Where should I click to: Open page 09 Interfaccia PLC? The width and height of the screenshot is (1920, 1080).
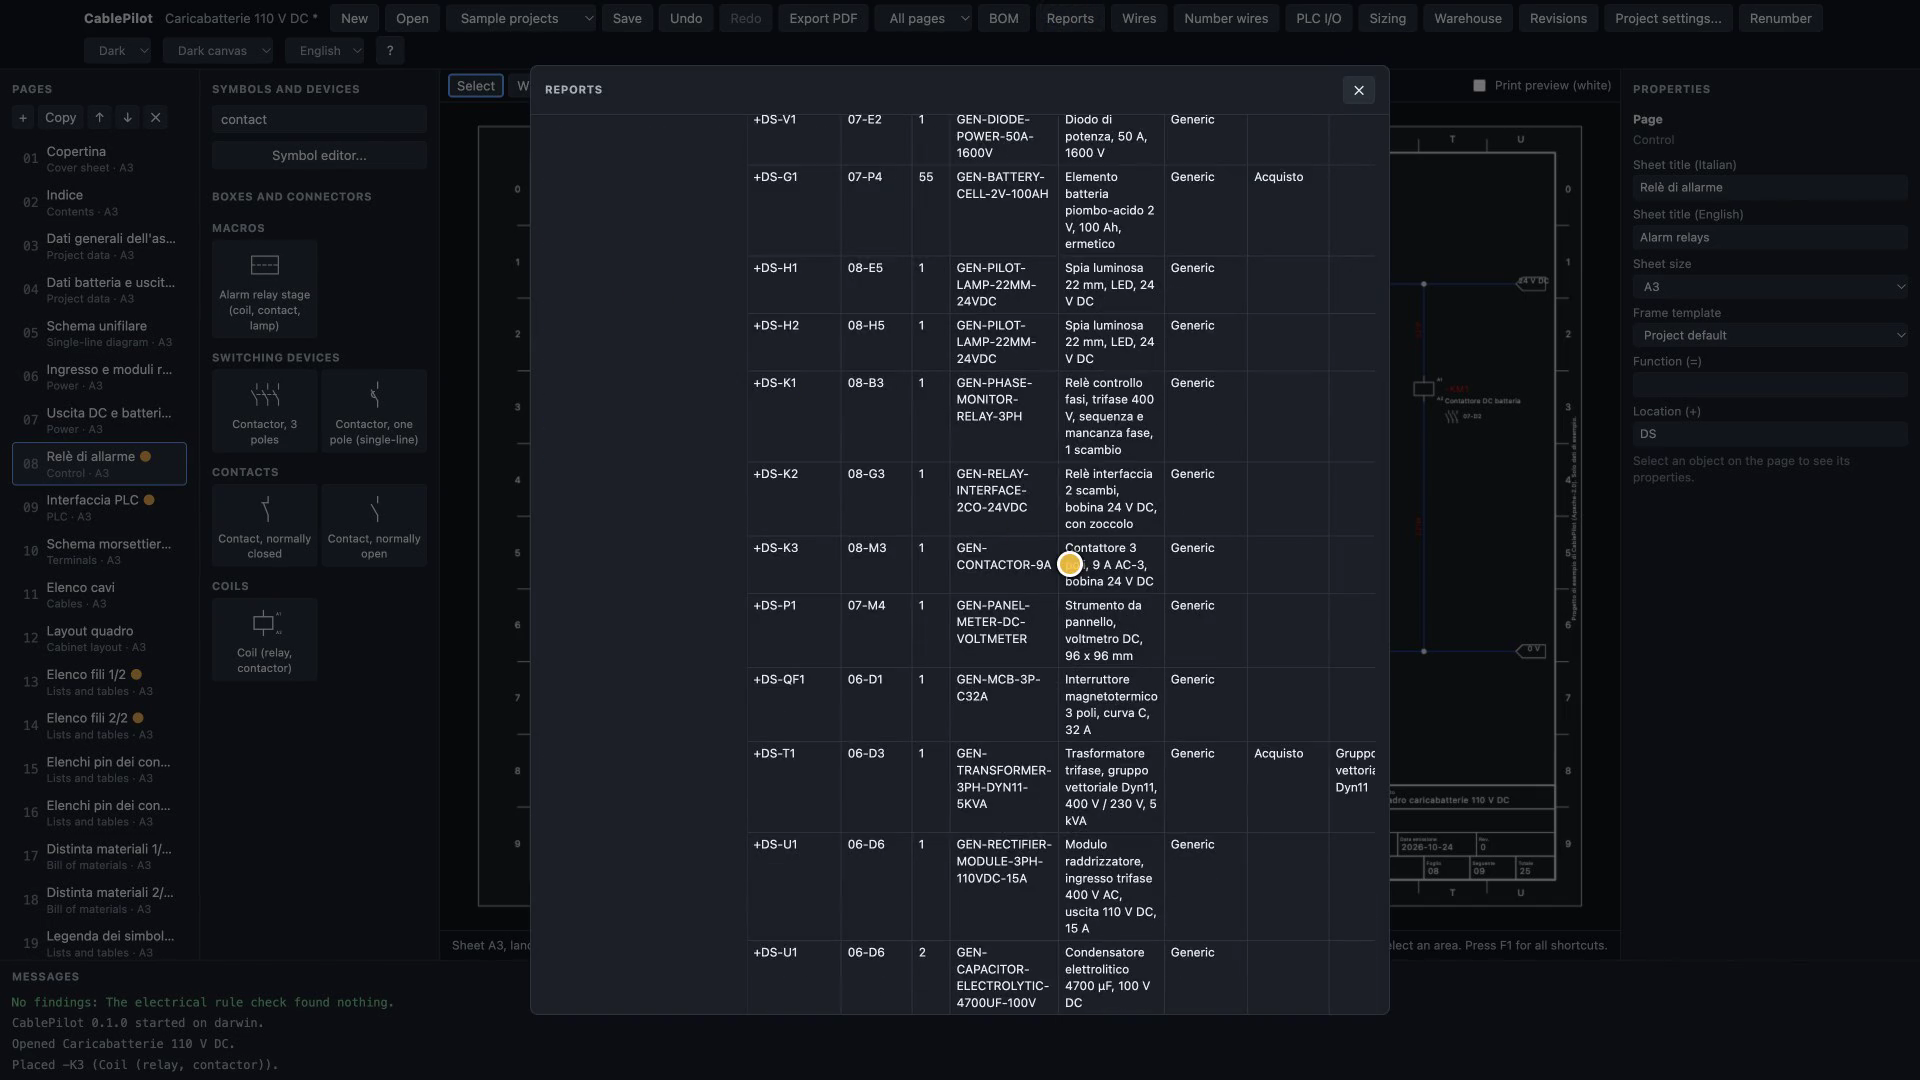click(99, 508)
